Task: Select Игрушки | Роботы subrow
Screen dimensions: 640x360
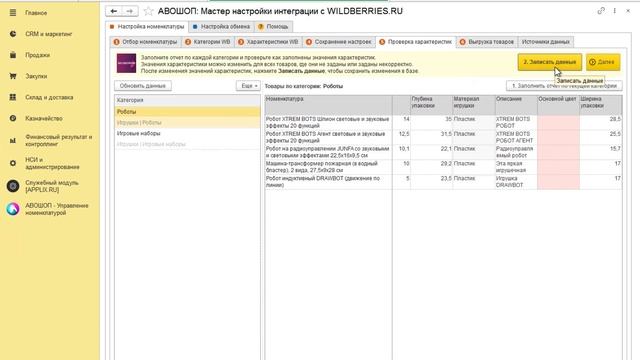Action: point(187,122)
